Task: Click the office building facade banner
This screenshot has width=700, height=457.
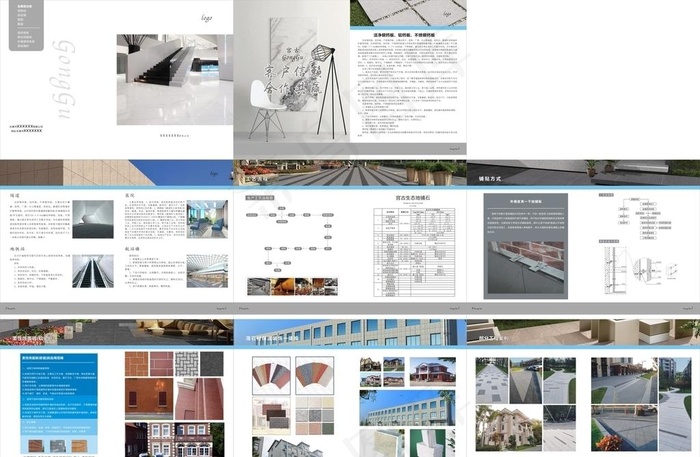Action: click(x=350, y=332)
